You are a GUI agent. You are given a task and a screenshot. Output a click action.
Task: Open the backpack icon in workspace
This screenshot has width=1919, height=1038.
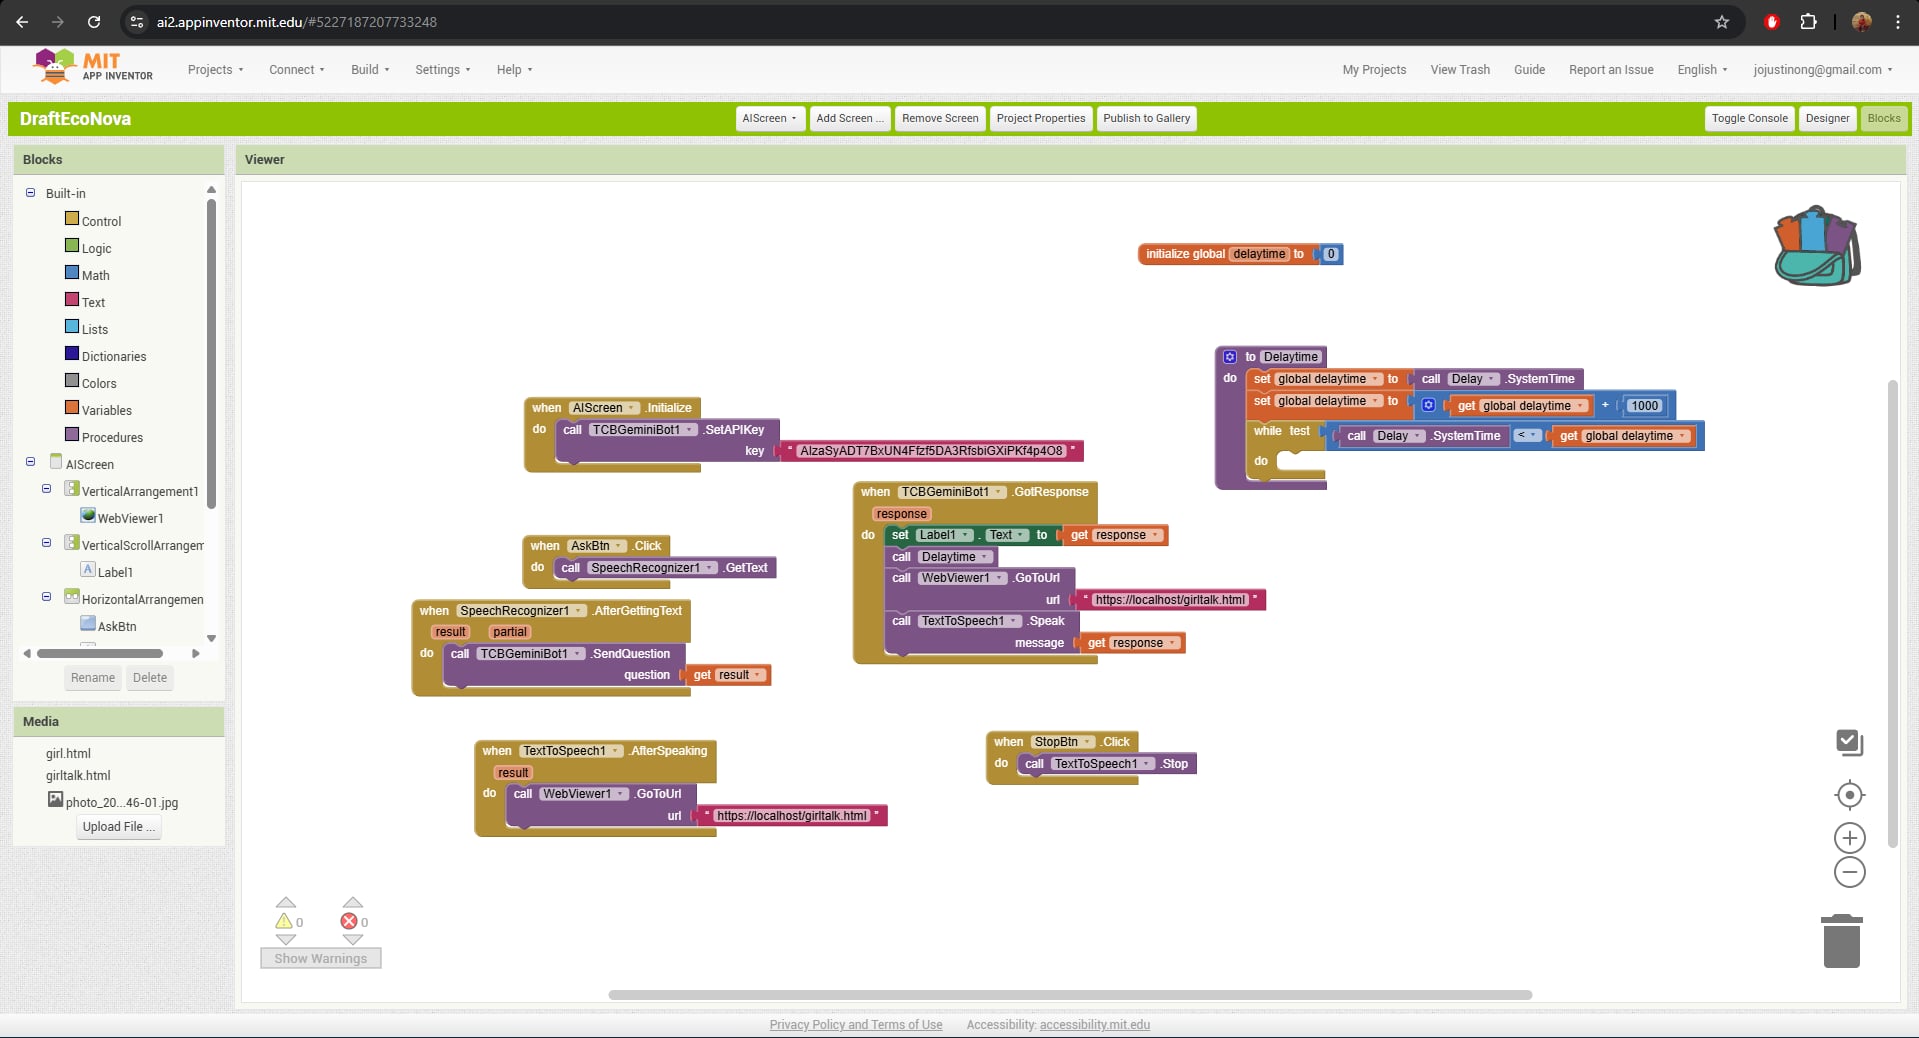pos(1816,246)
